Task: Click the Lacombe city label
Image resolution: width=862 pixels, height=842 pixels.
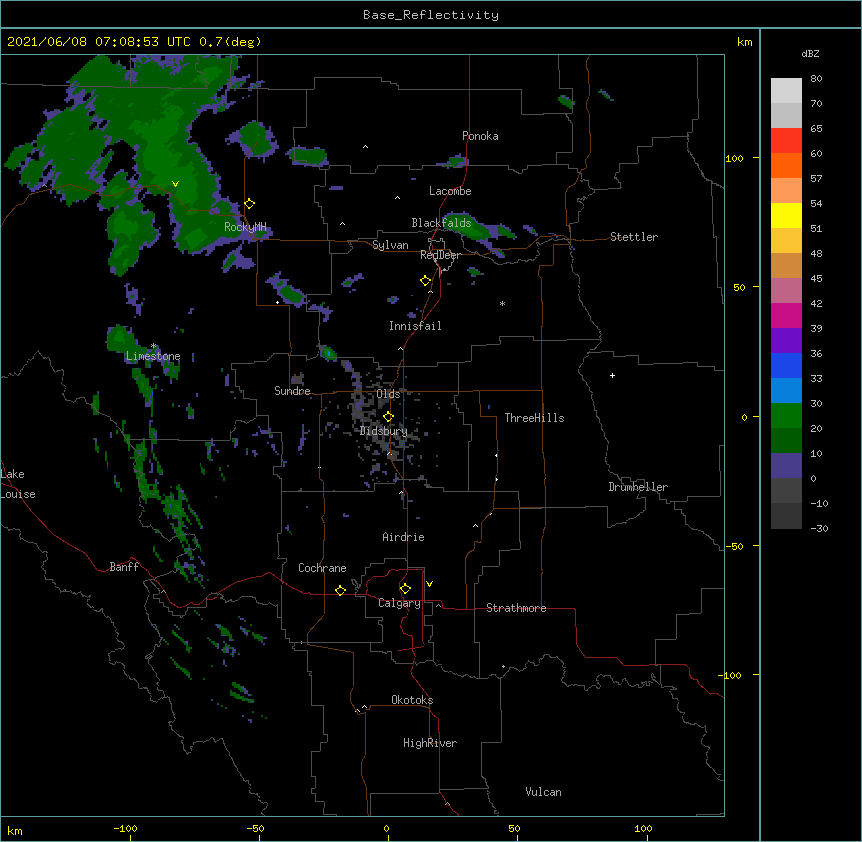Action: 450,191
